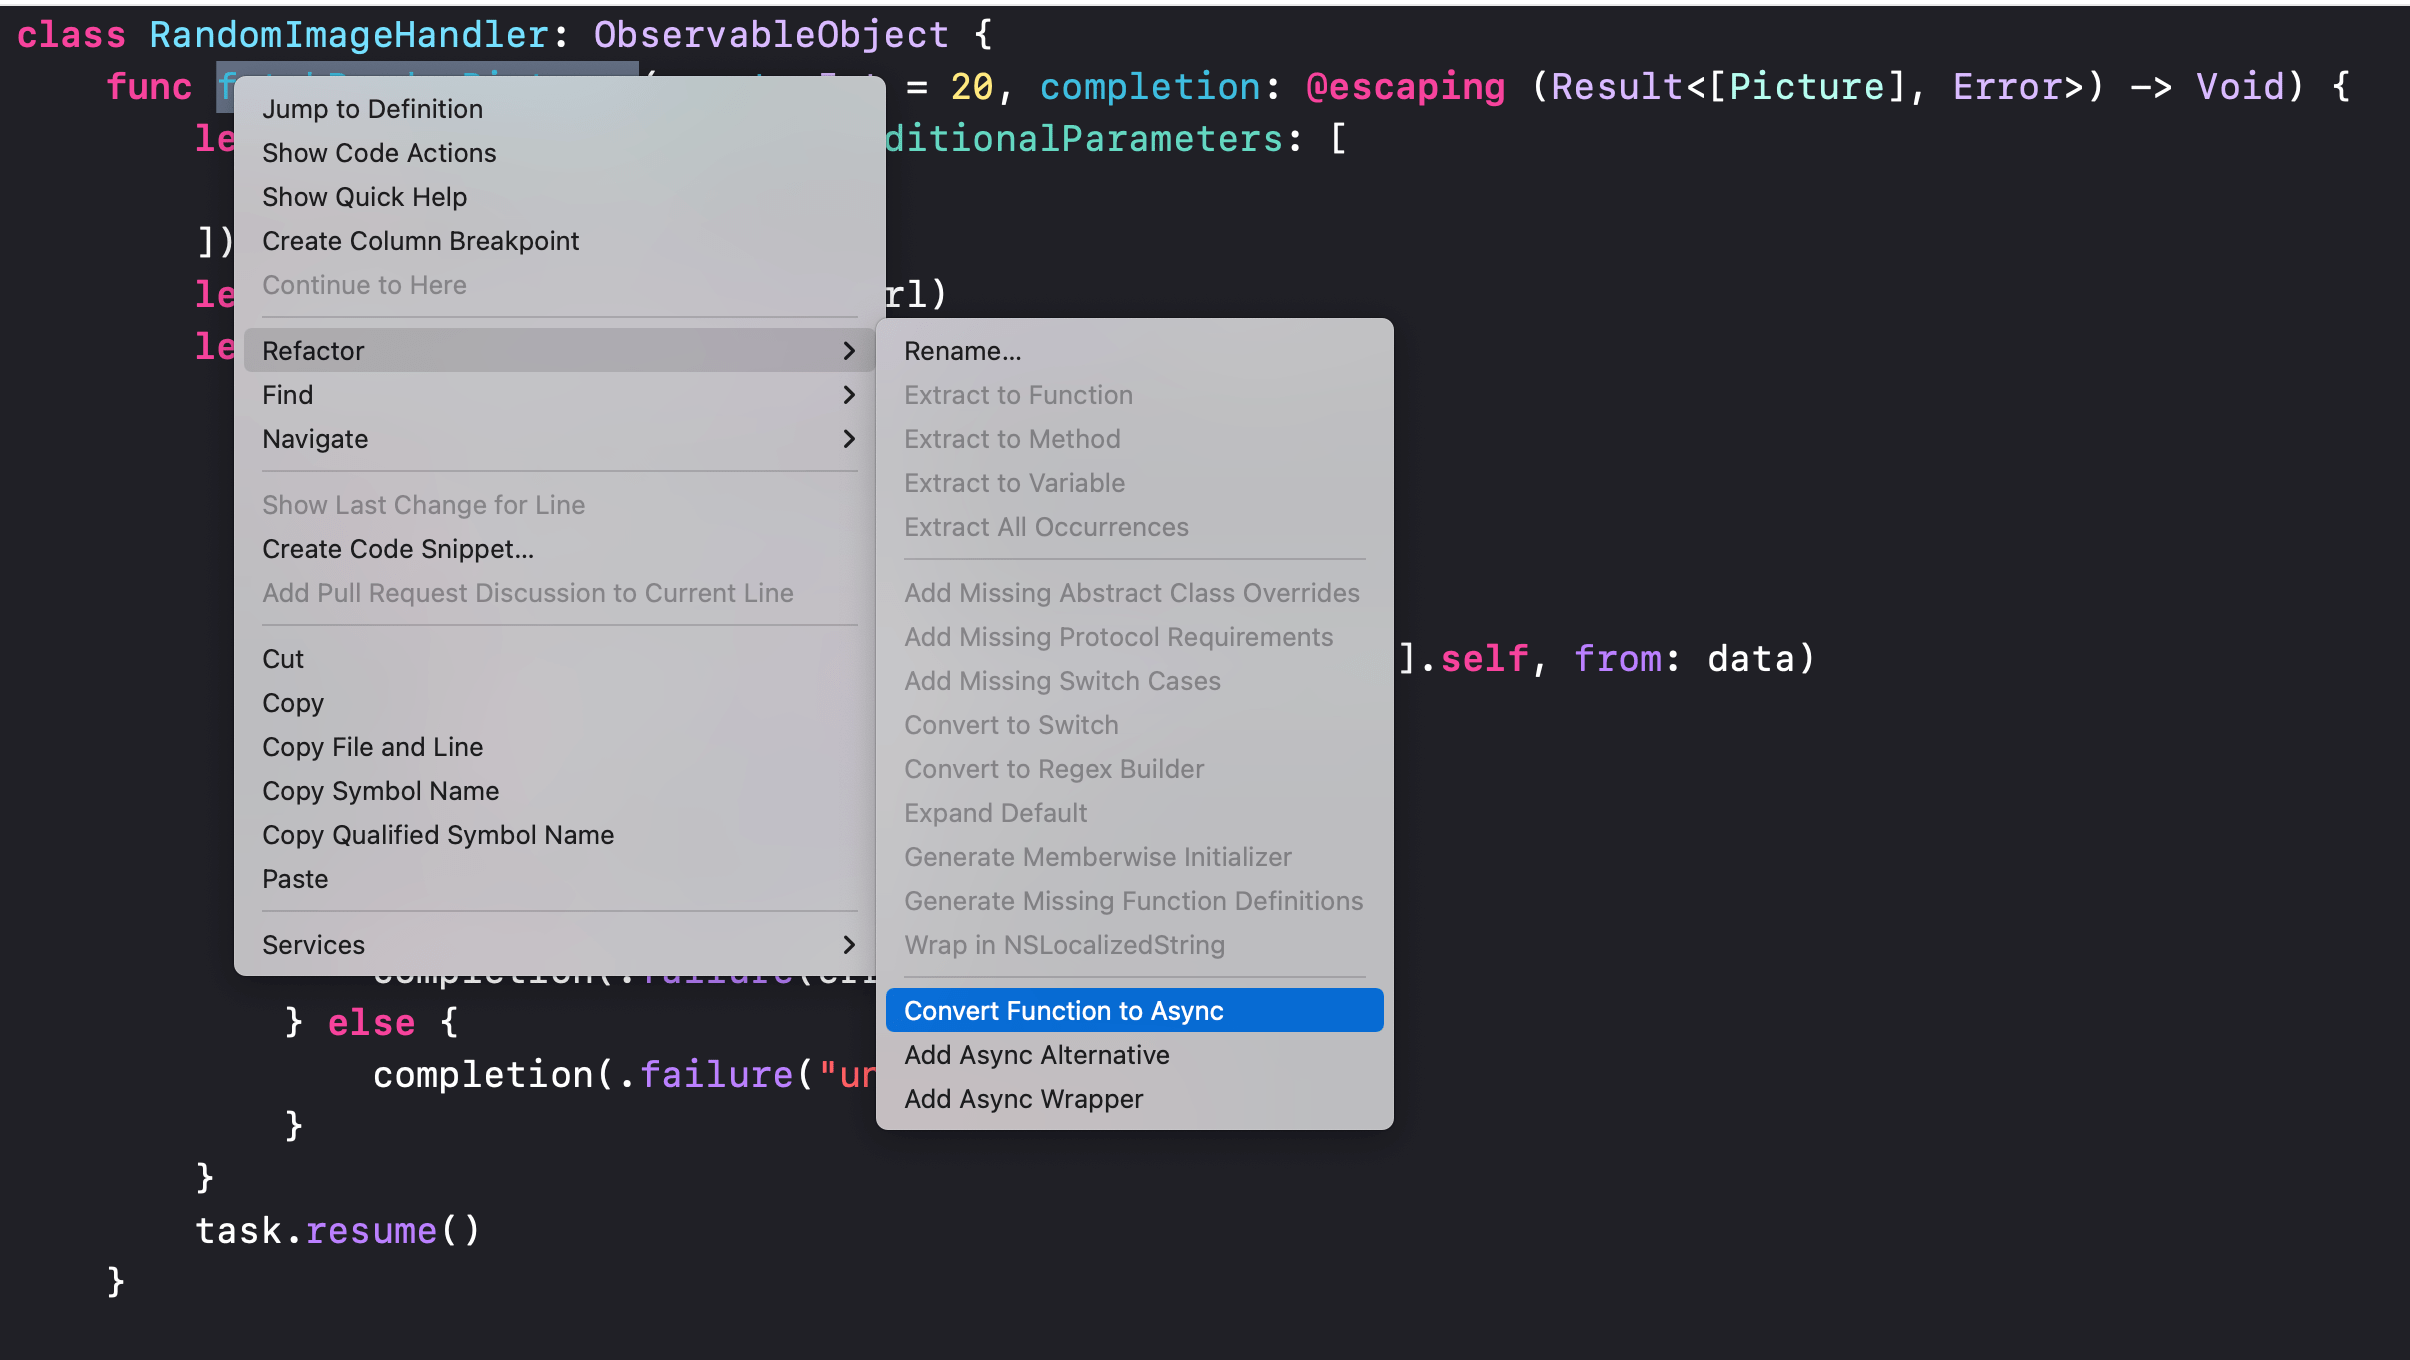
Task: Select Copy Qualified Symbol Name
Action: click(x=437, y=834)
